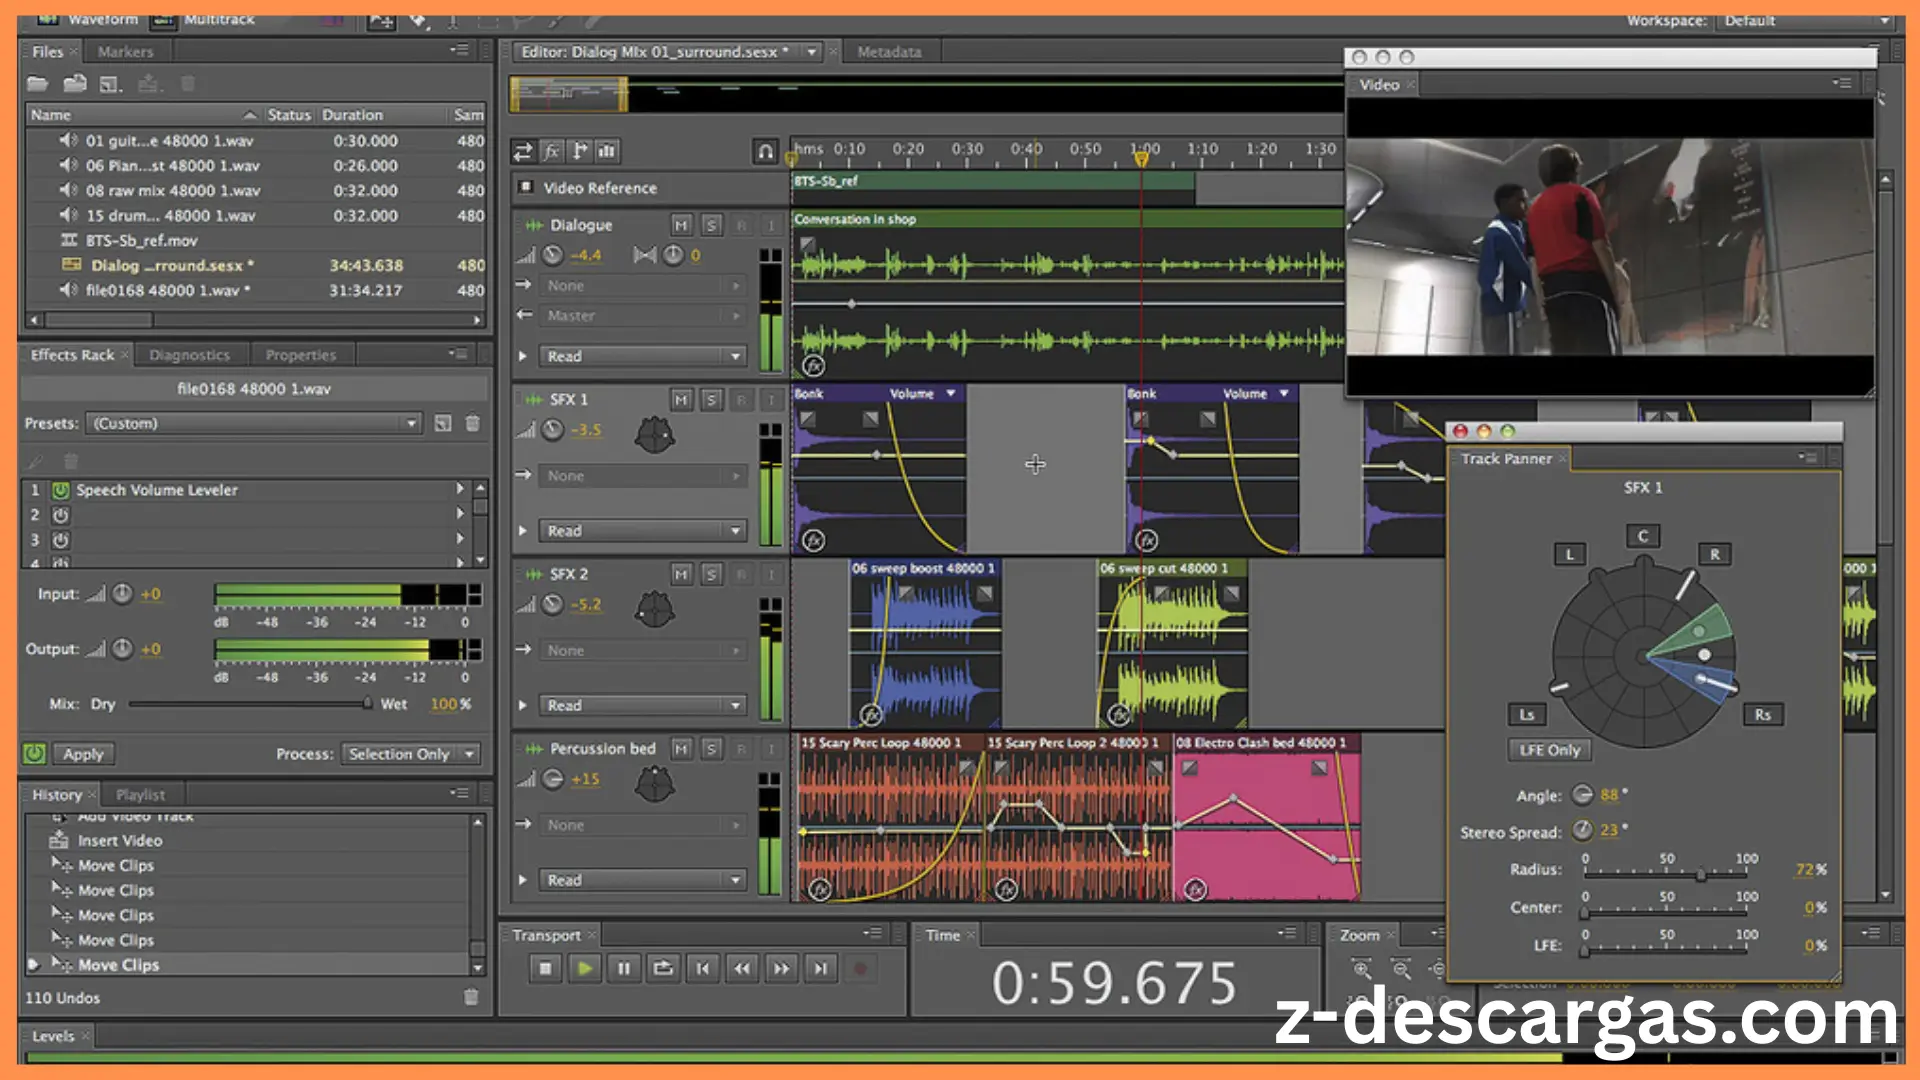Show the EQ track controls button
Screen dimensions: 1920x1080
pyautogui.click(x=607, y=151)
